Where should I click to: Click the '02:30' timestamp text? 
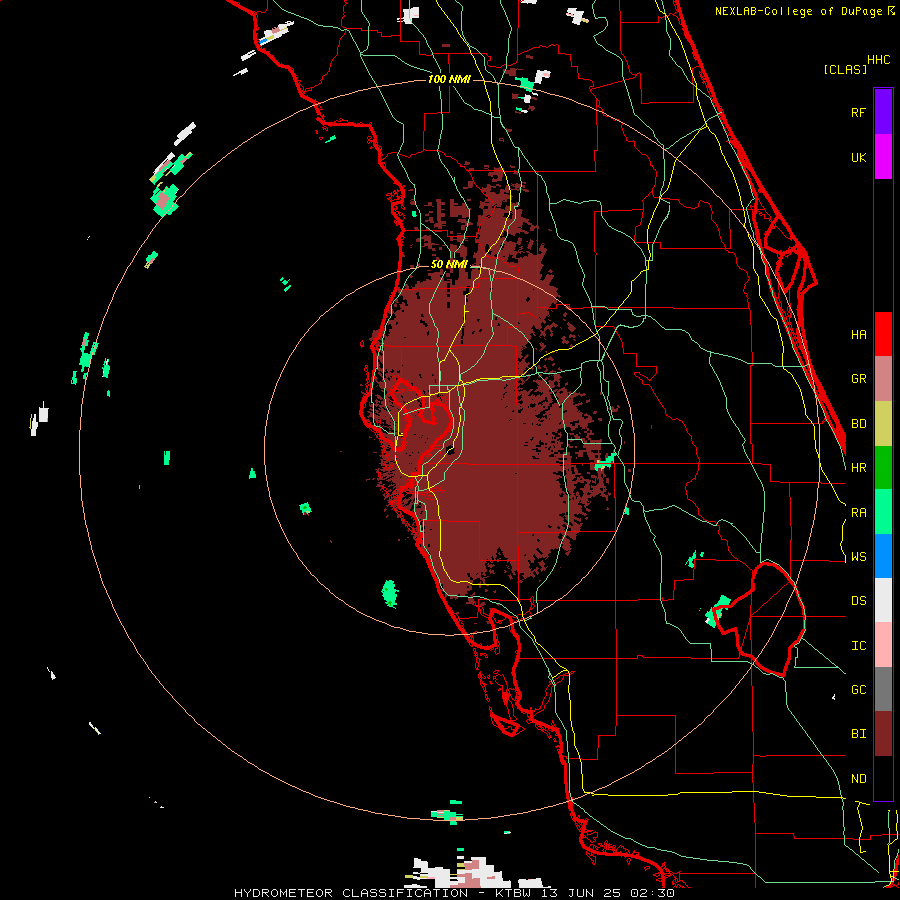click(x=655, y=893)
